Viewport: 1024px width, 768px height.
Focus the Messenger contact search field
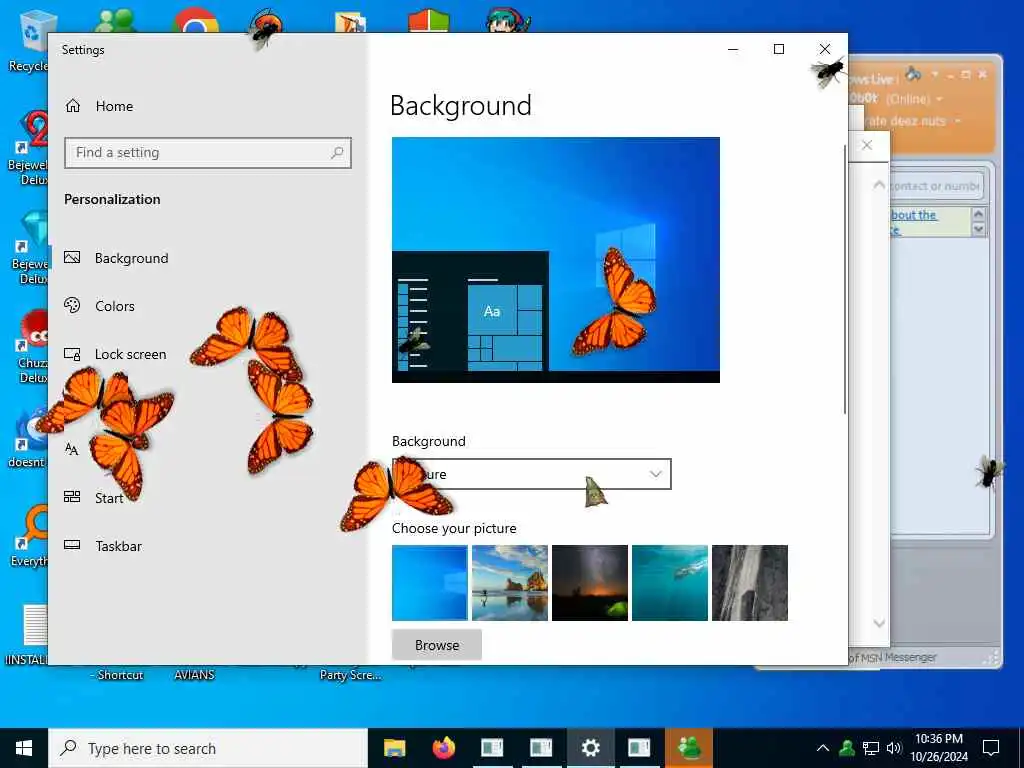point(936,185)
